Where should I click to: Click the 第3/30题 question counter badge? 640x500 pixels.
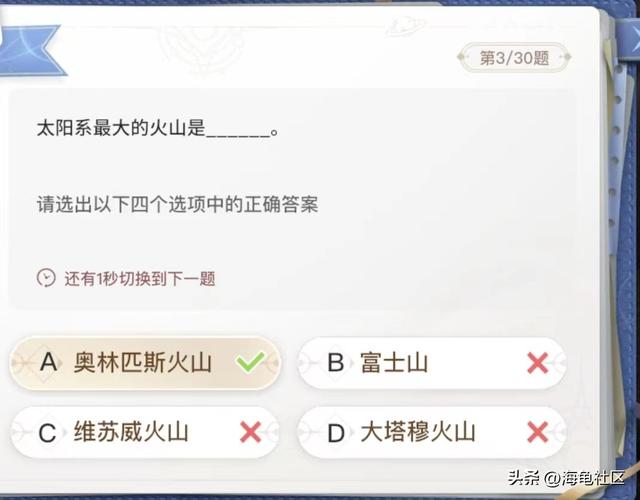(x=514, y=57)
